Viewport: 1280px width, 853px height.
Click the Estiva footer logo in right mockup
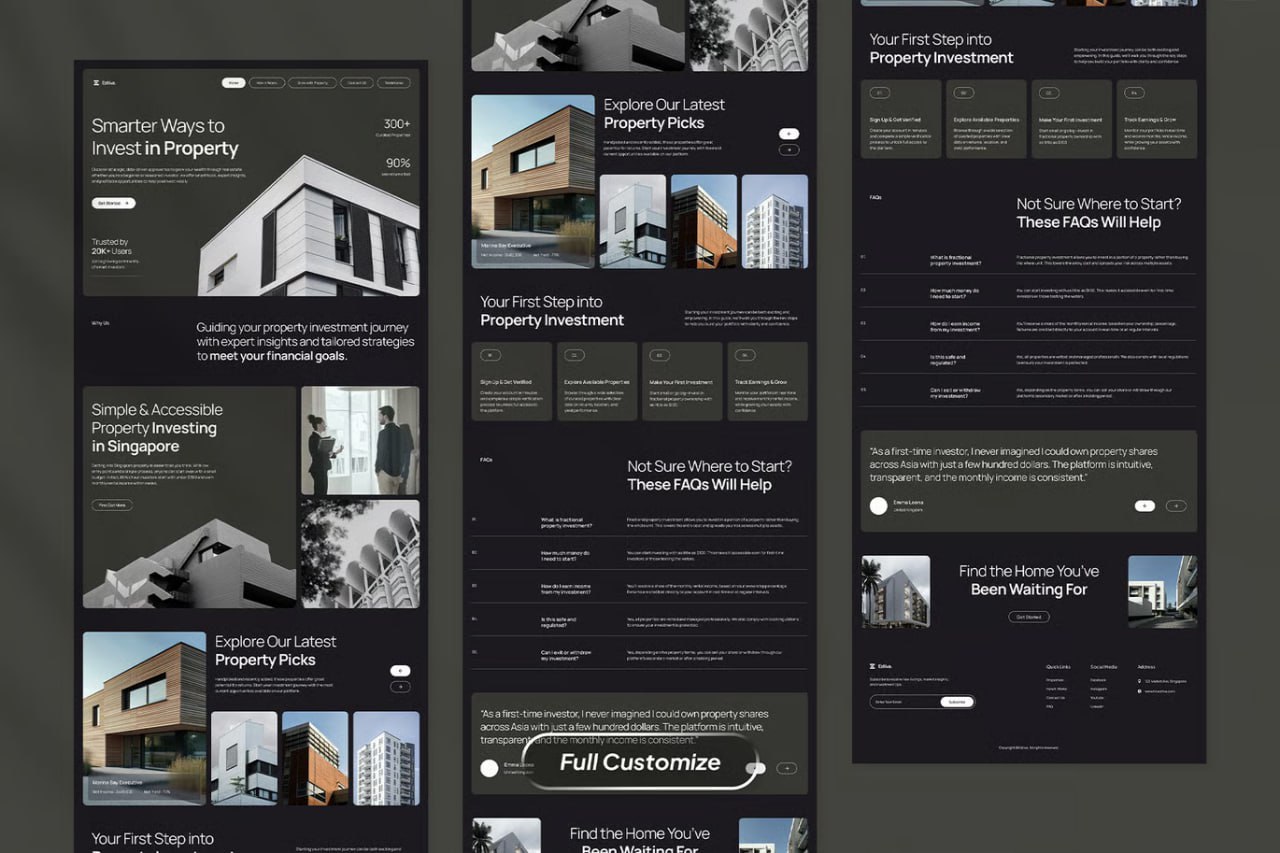[x=881, y=666]
